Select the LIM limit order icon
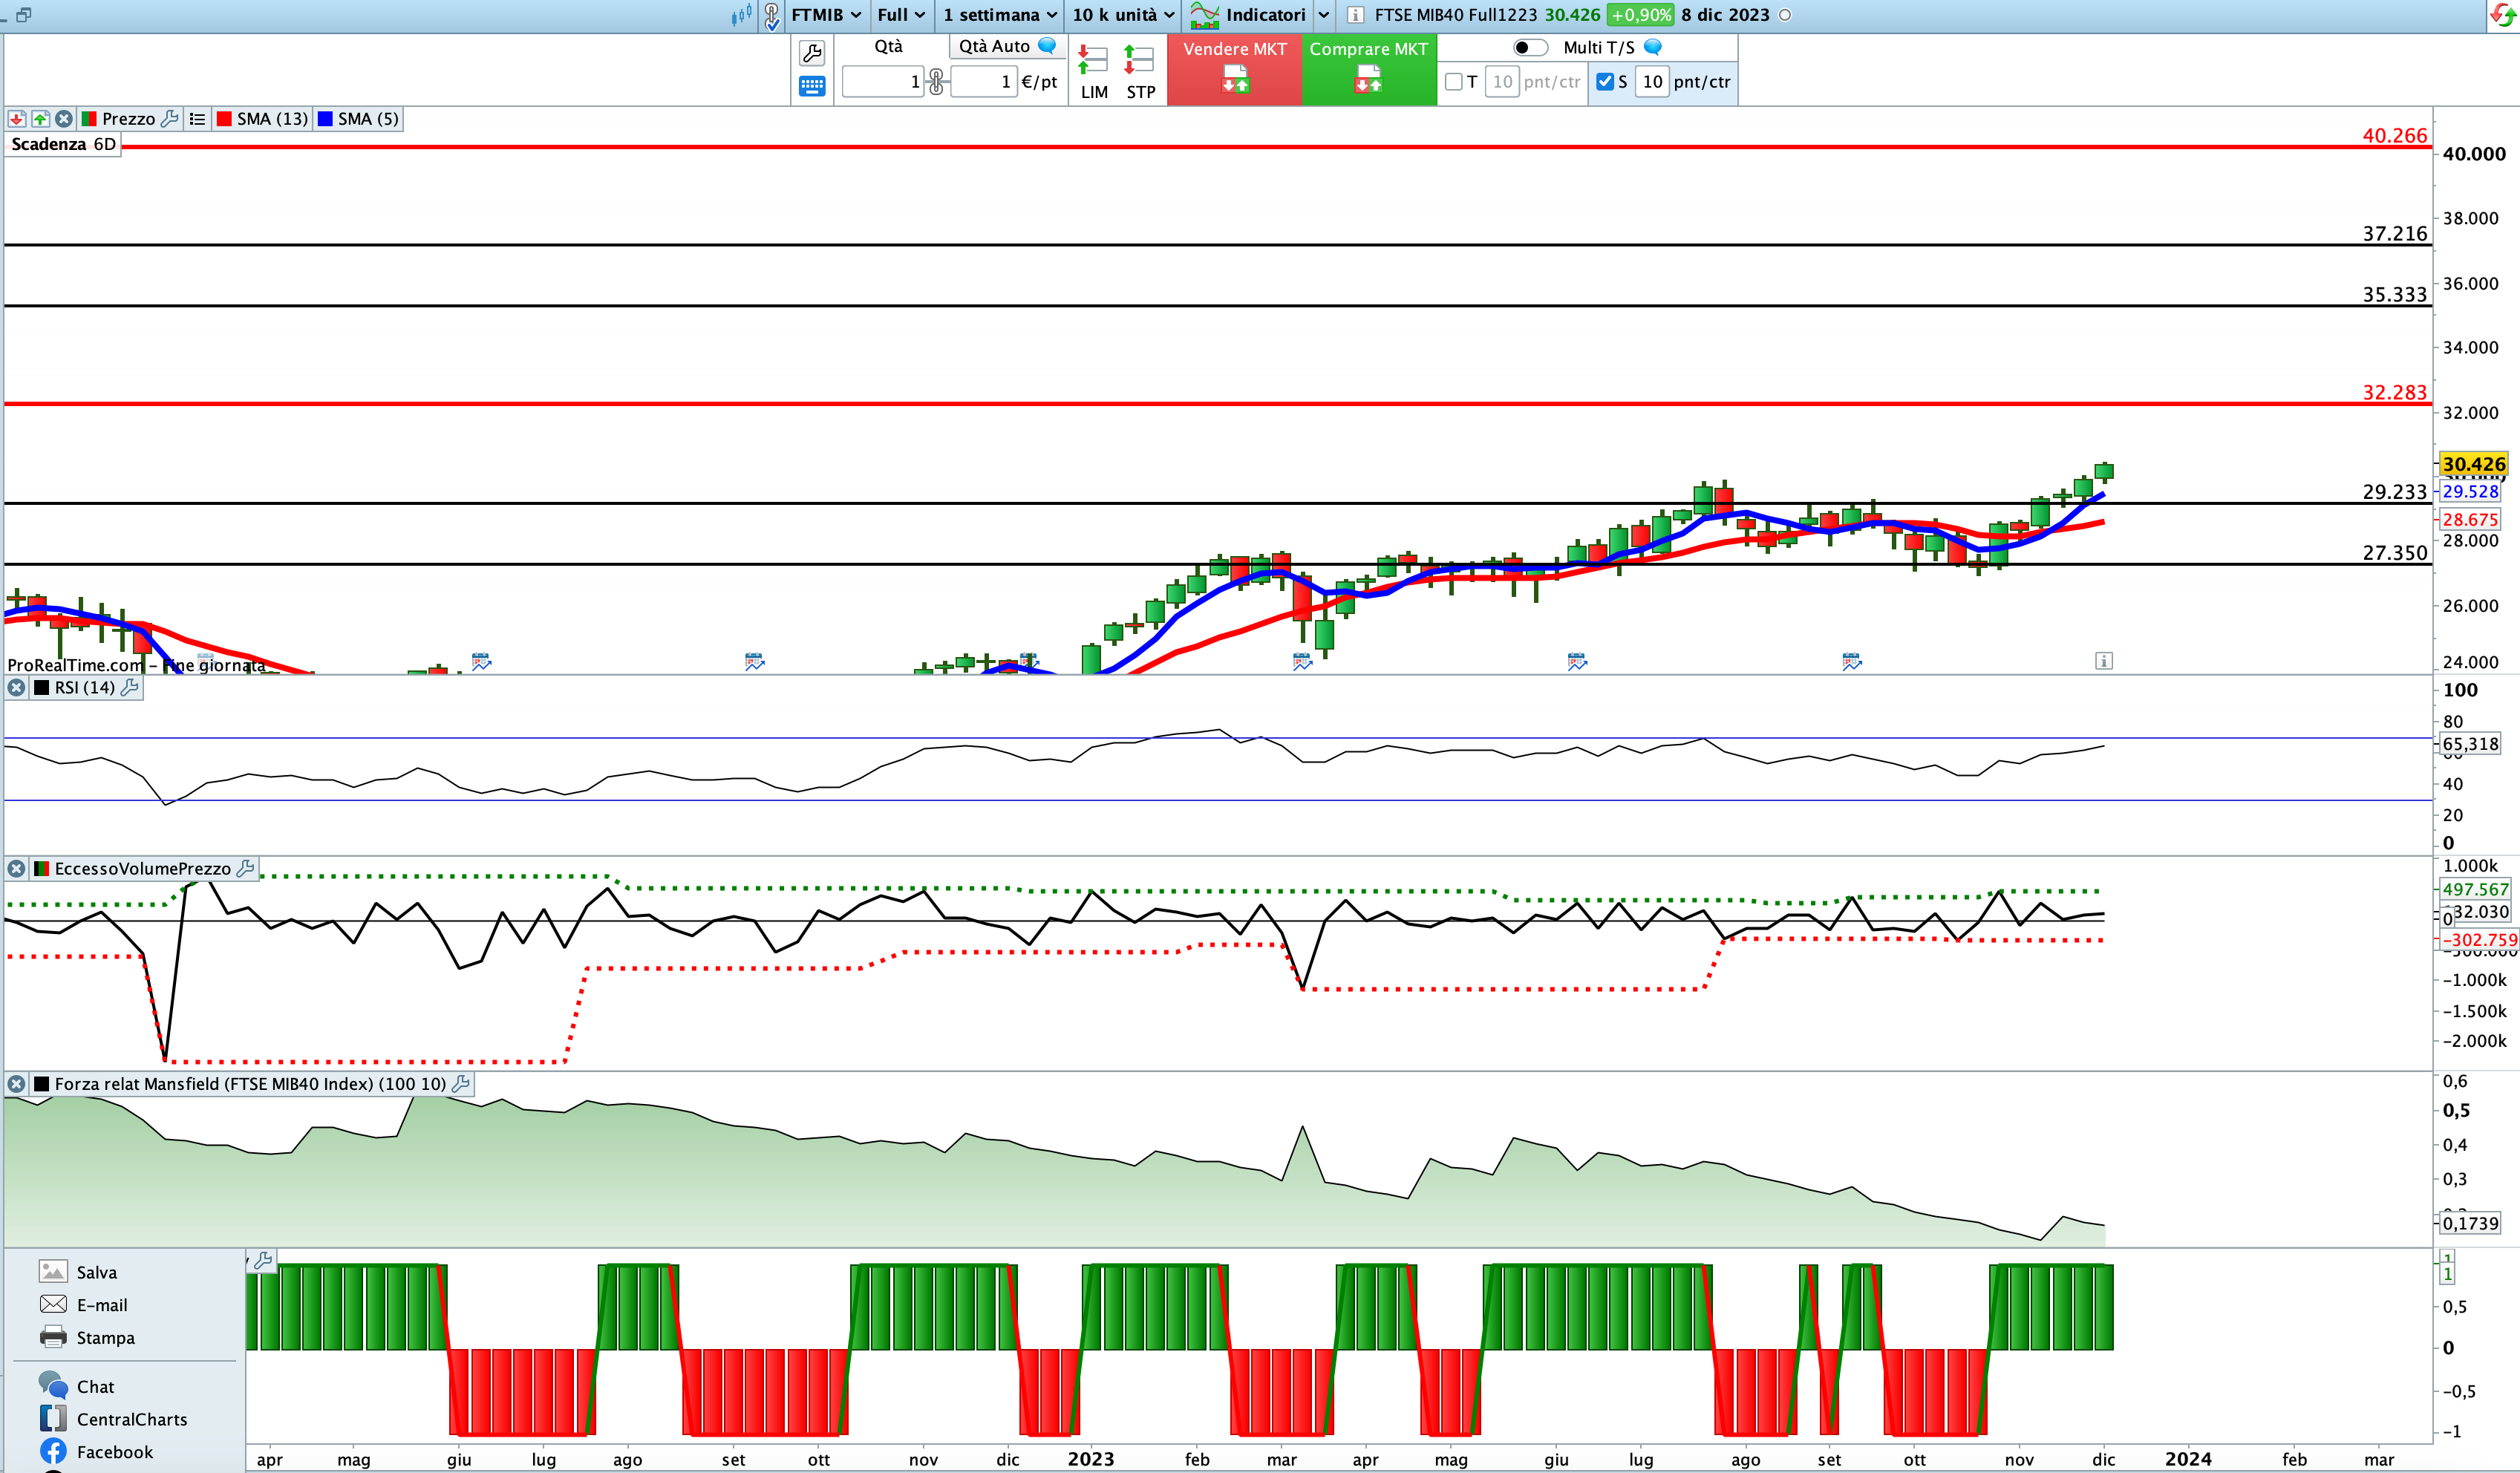 1093,71
